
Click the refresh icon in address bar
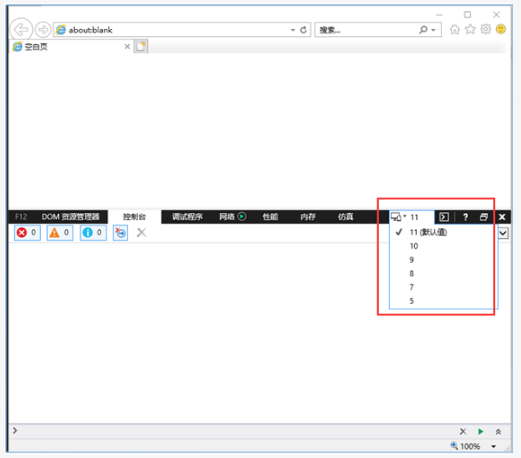pos(303,30)
